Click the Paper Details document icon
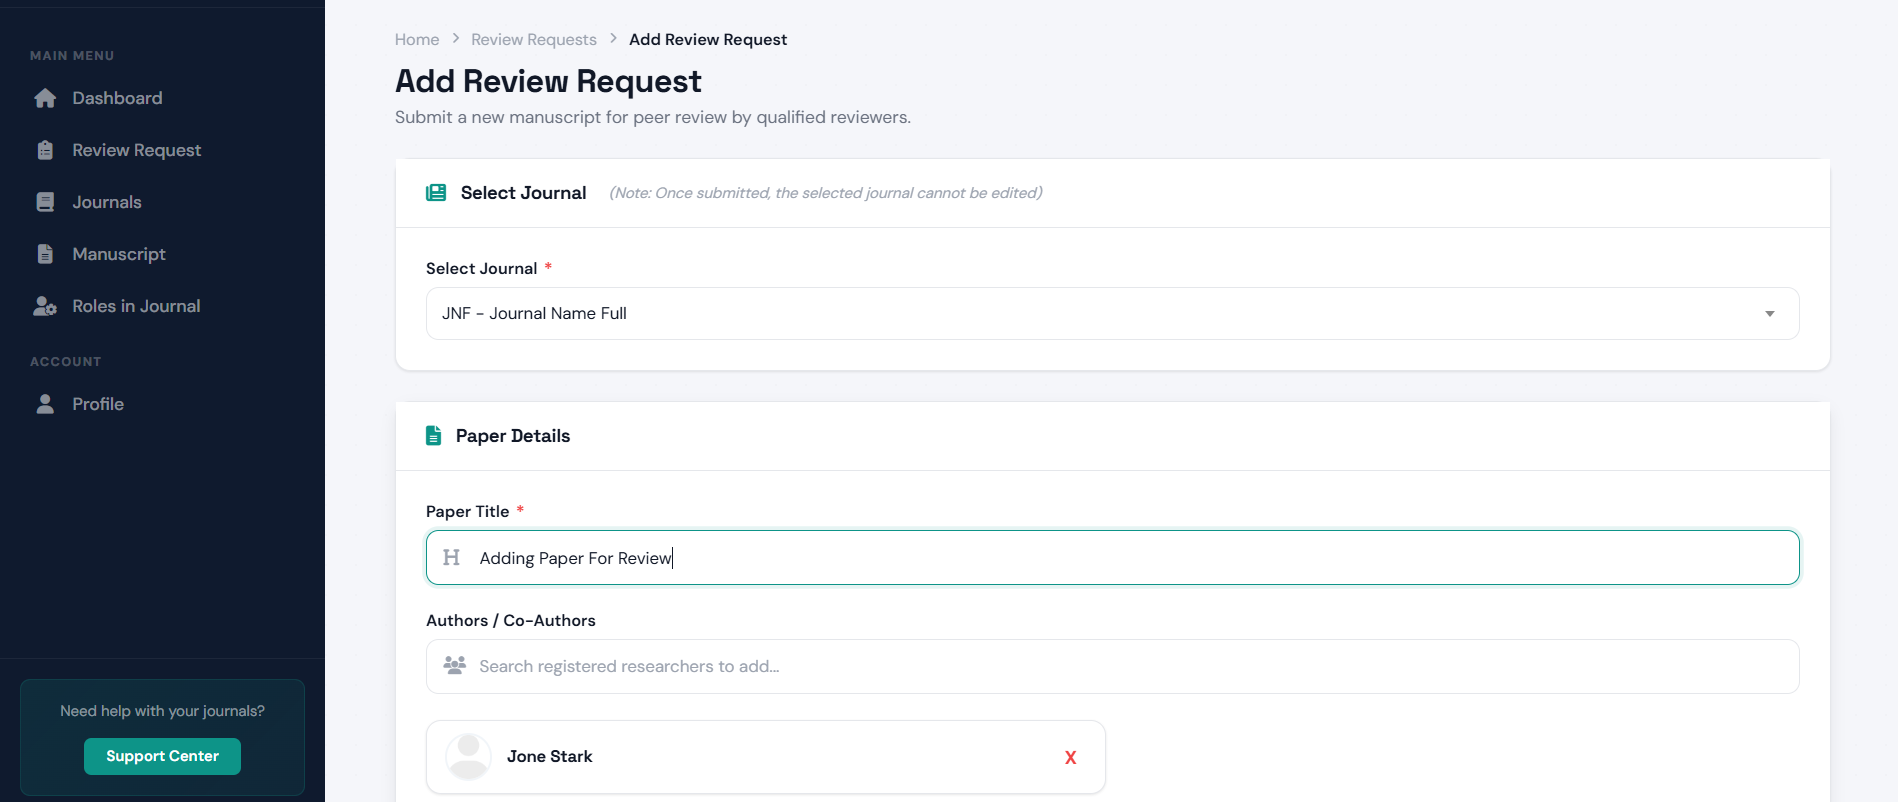 point(433,436)
